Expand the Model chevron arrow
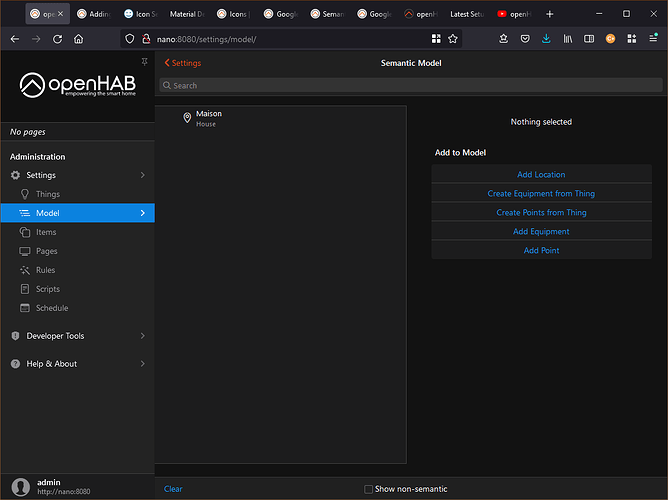The height and width of the screenshot is (500, 668). click(x=143, y=213)
